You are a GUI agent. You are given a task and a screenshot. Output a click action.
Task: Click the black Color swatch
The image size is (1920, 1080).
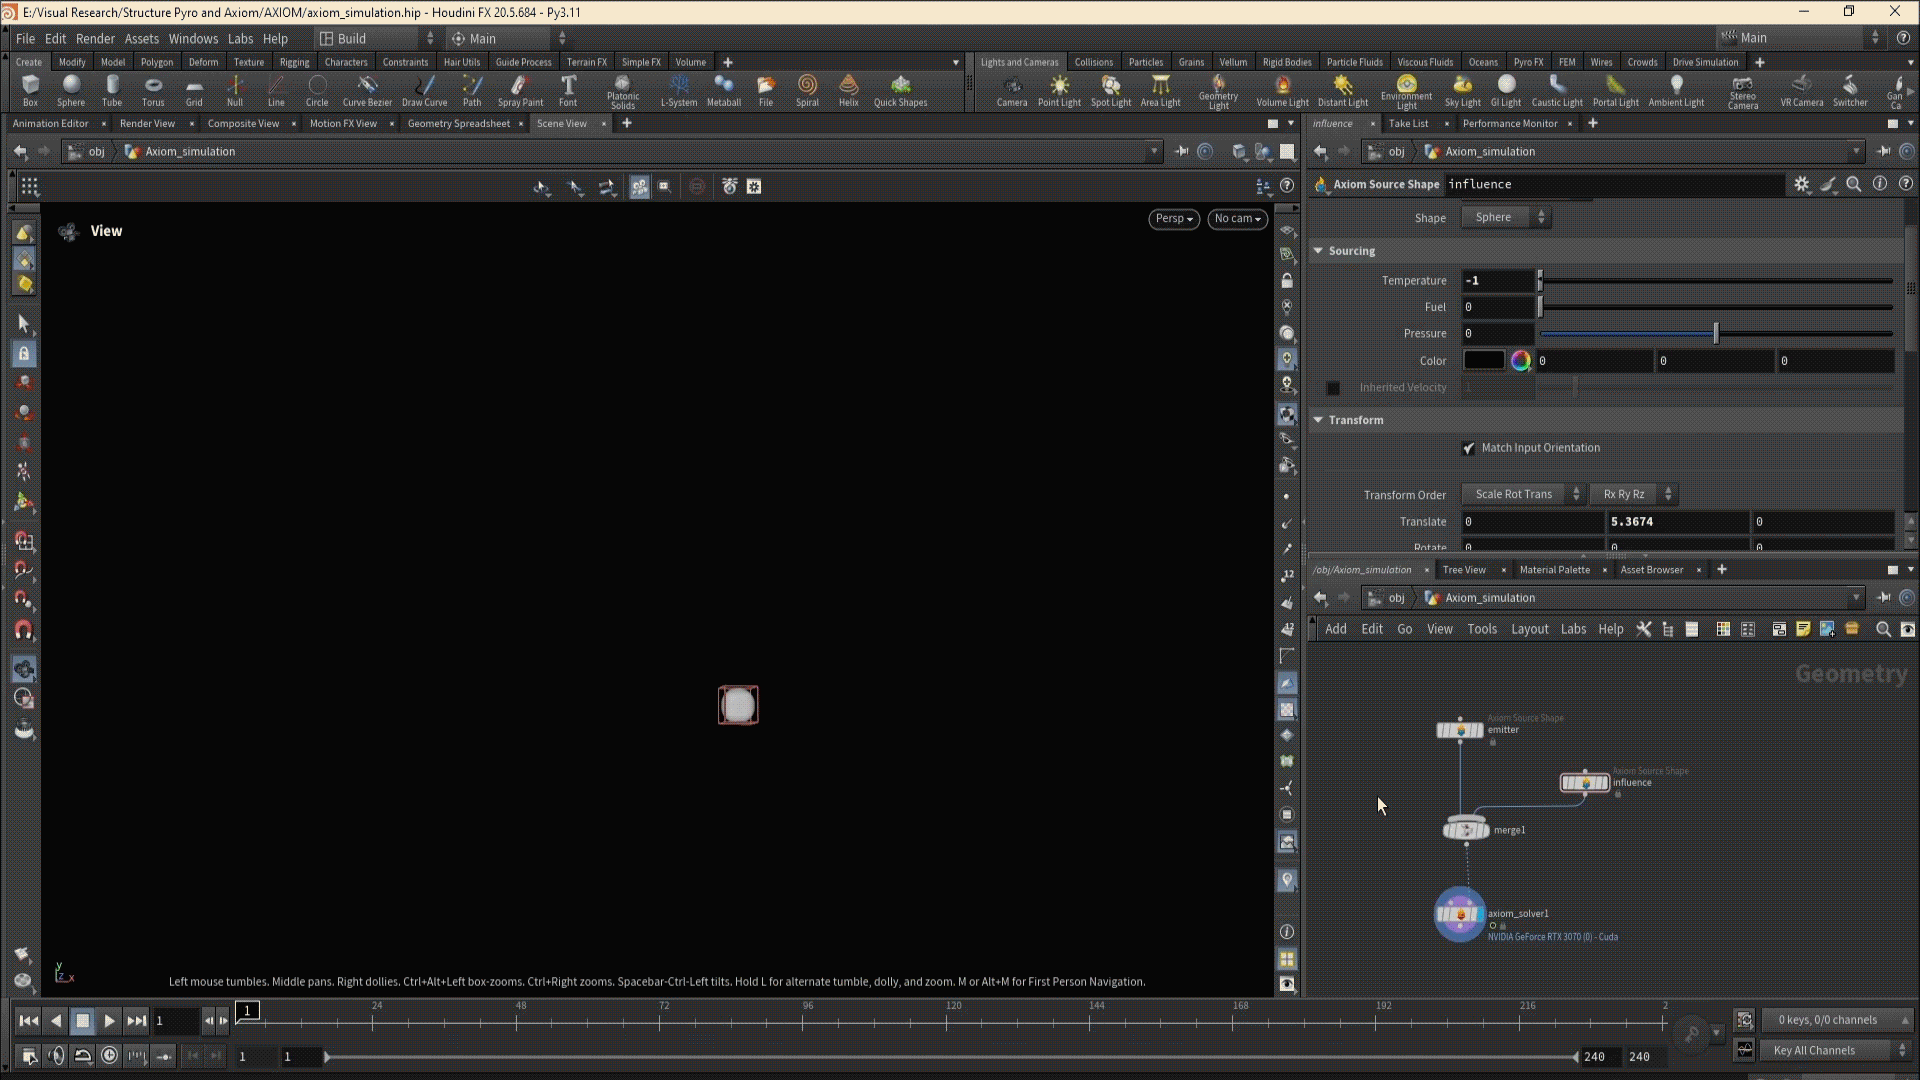pyautogui.click(x=1483, y=361)
